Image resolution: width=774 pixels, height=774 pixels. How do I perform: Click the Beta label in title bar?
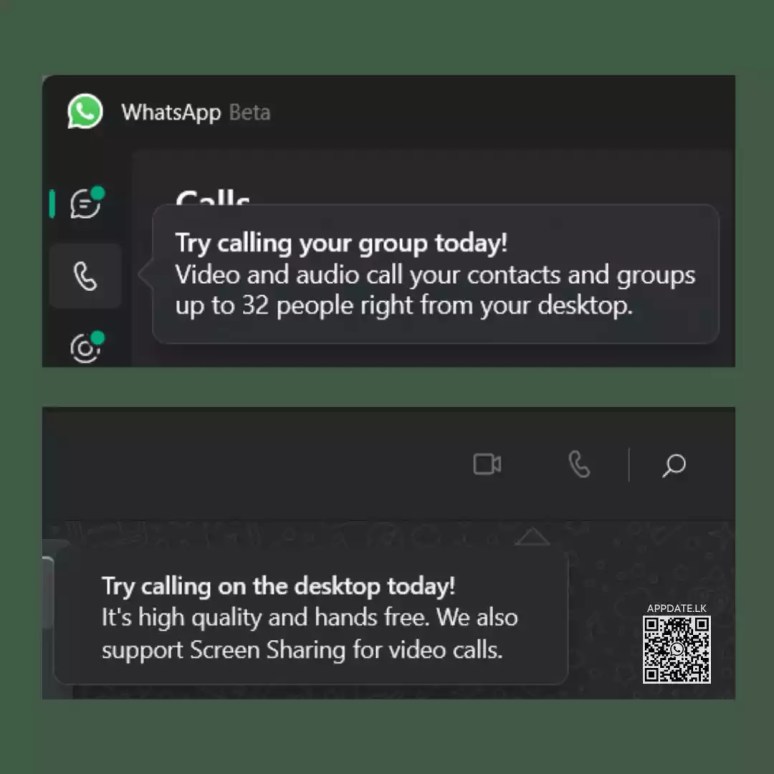click(x=250, y=113)
